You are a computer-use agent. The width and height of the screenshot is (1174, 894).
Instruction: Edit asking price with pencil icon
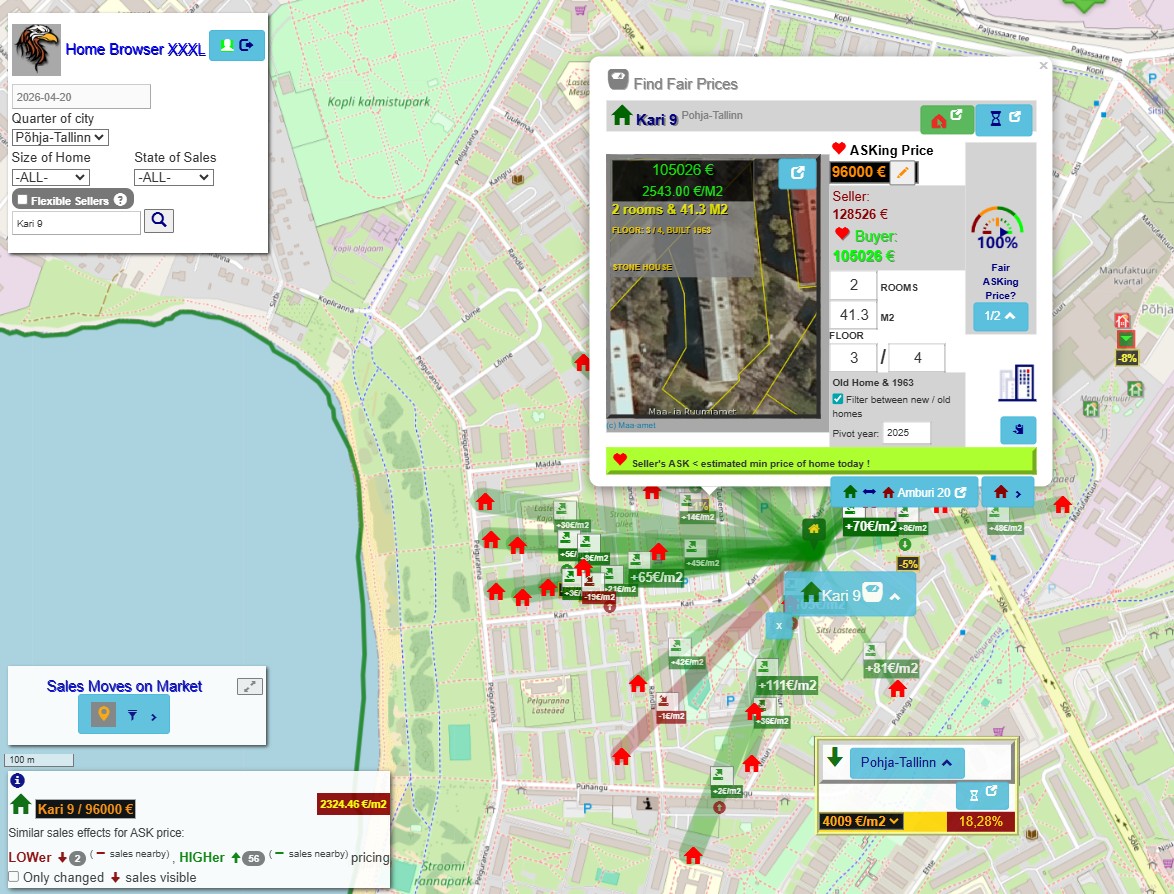tap(902, 172)
